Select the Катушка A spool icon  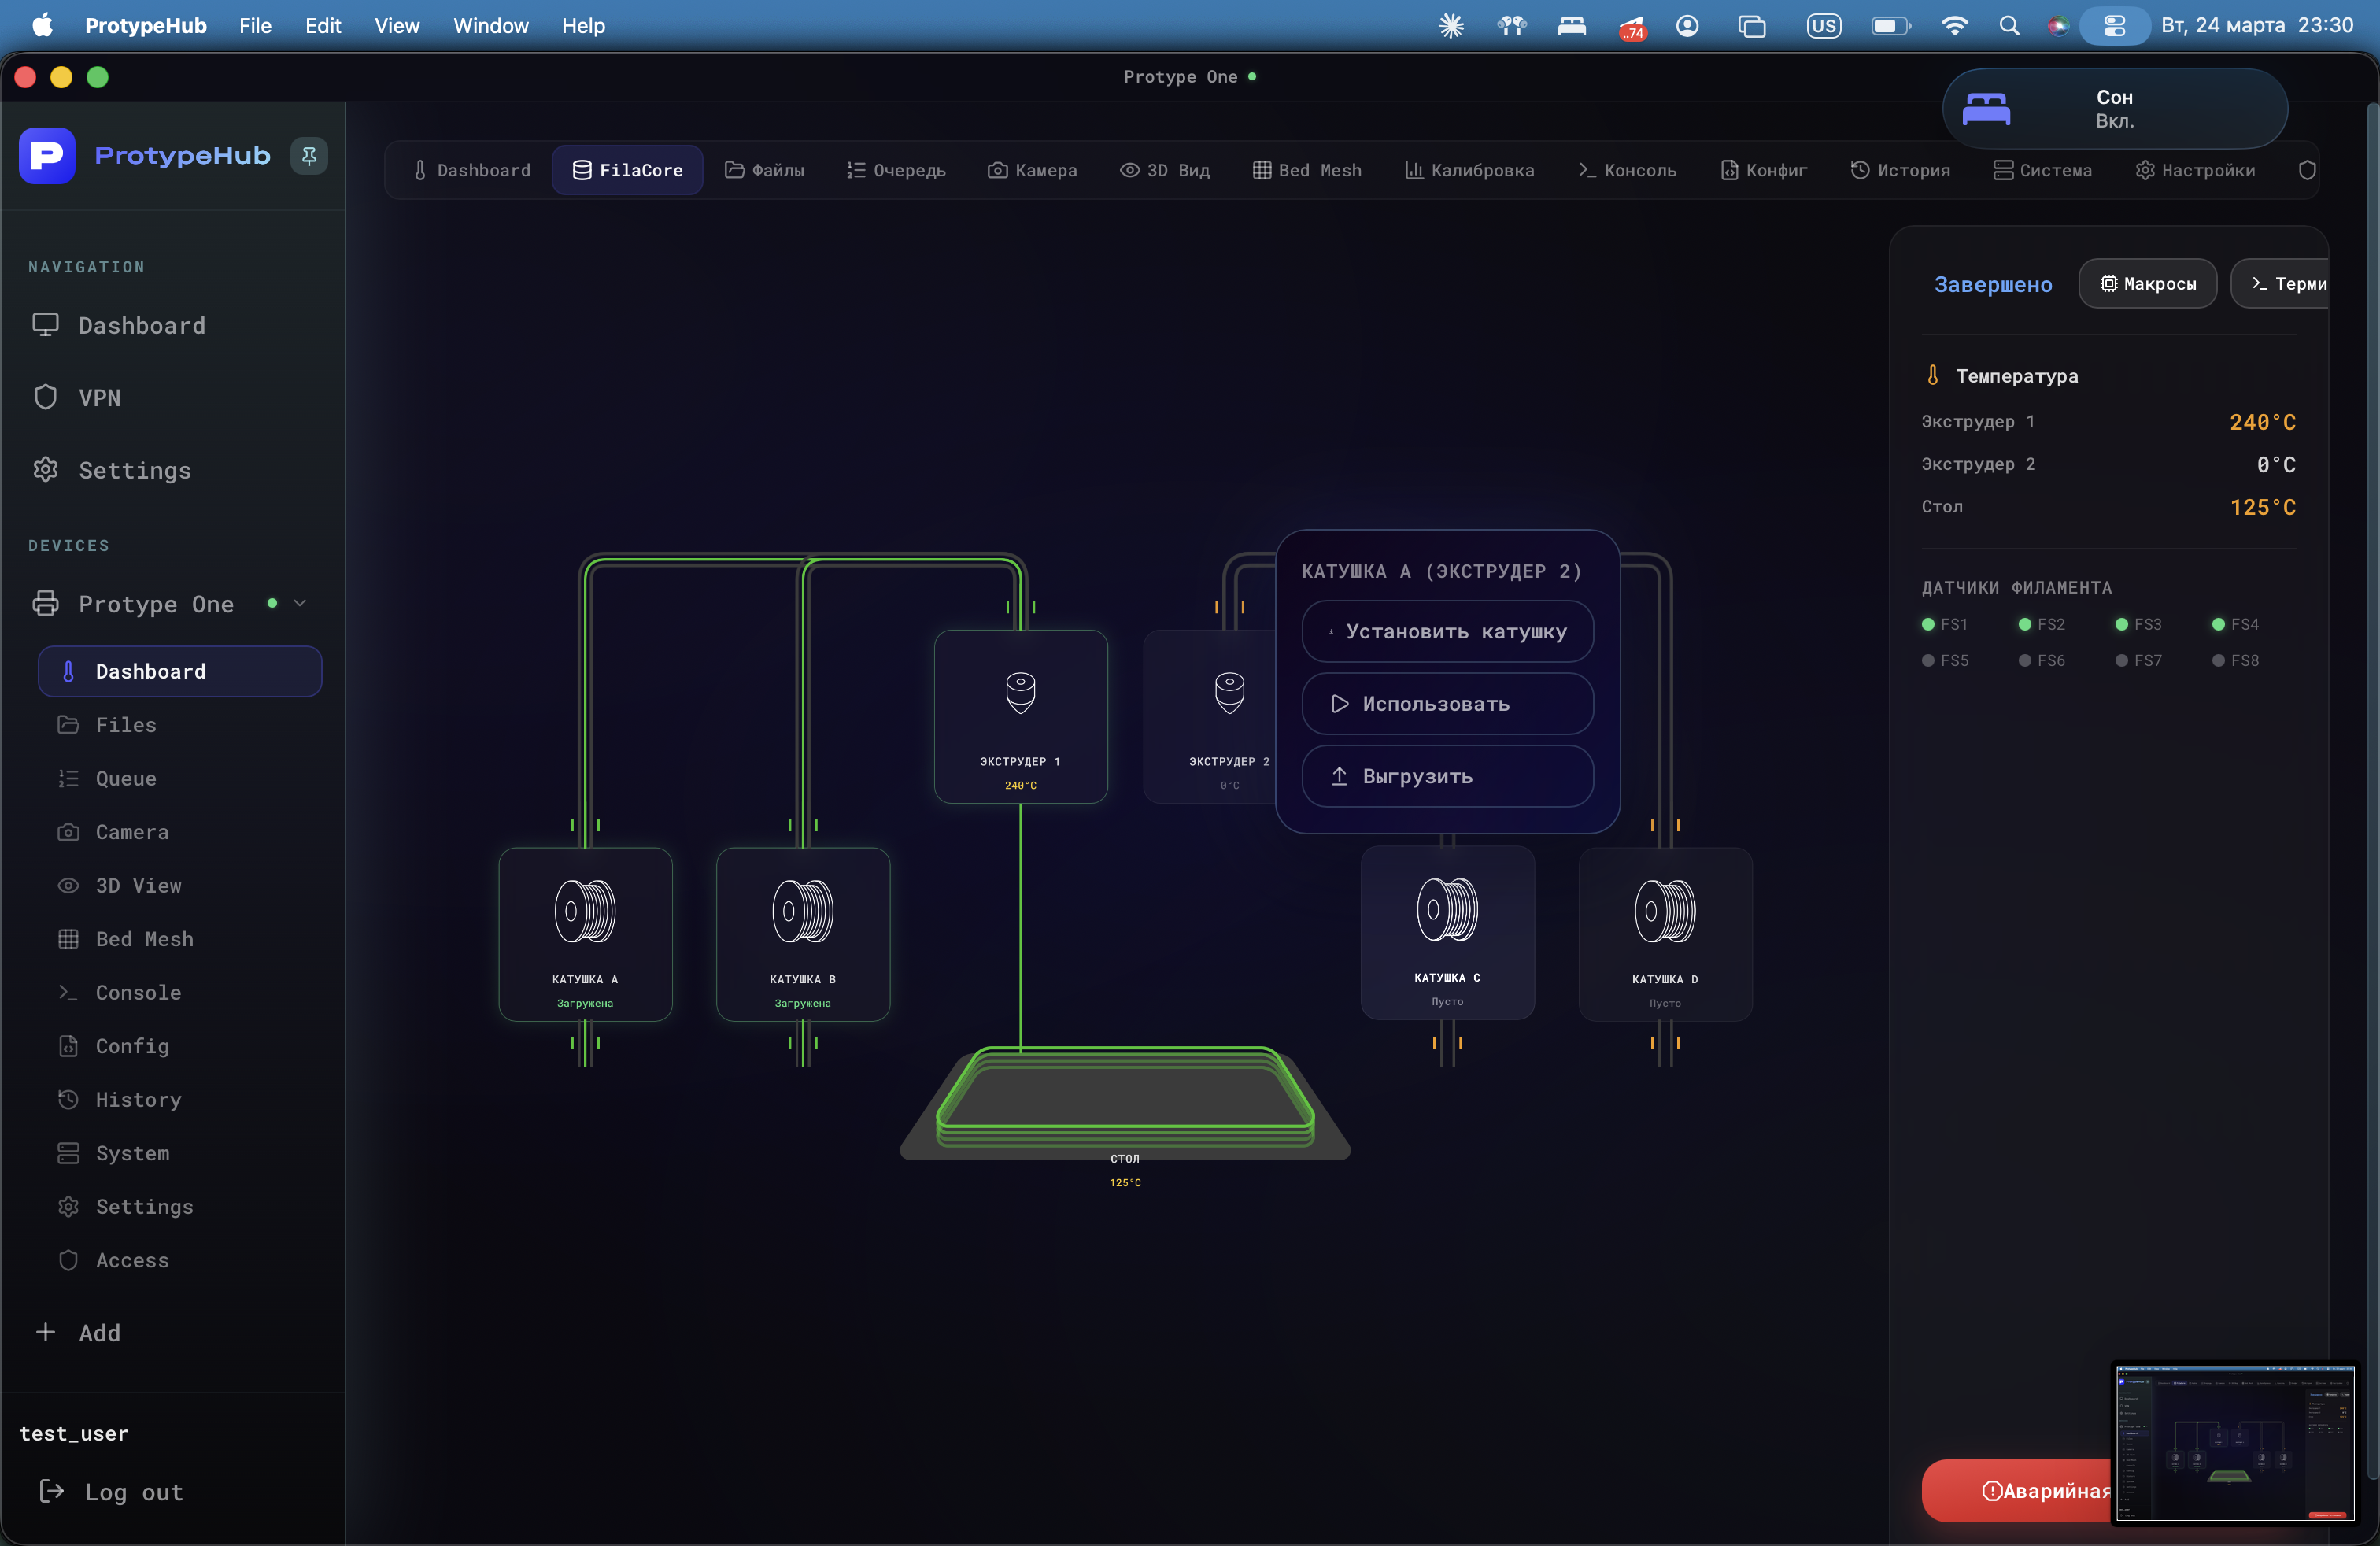(585, 911)
